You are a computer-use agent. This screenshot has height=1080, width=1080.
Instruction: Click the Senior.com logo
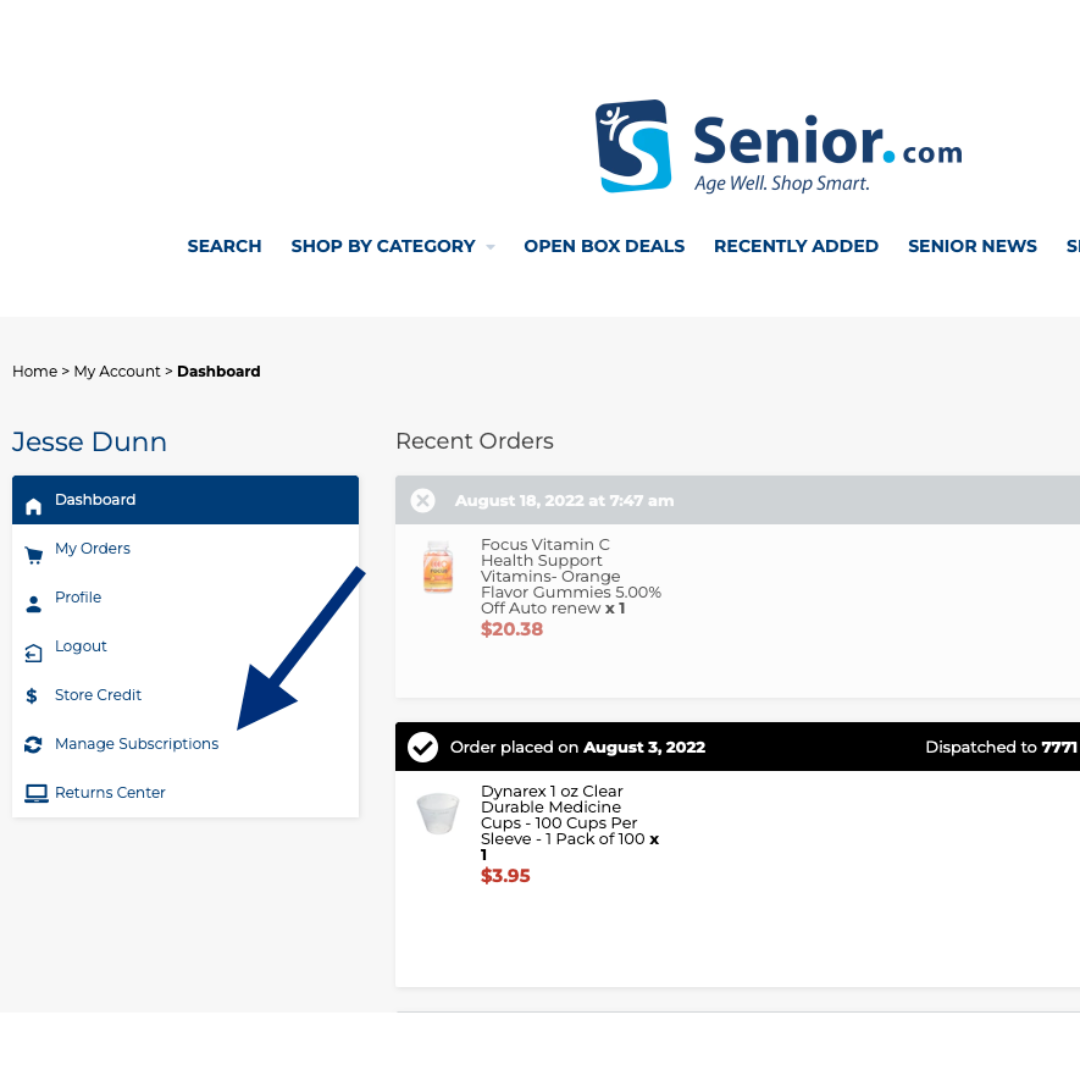click(778, 146)
